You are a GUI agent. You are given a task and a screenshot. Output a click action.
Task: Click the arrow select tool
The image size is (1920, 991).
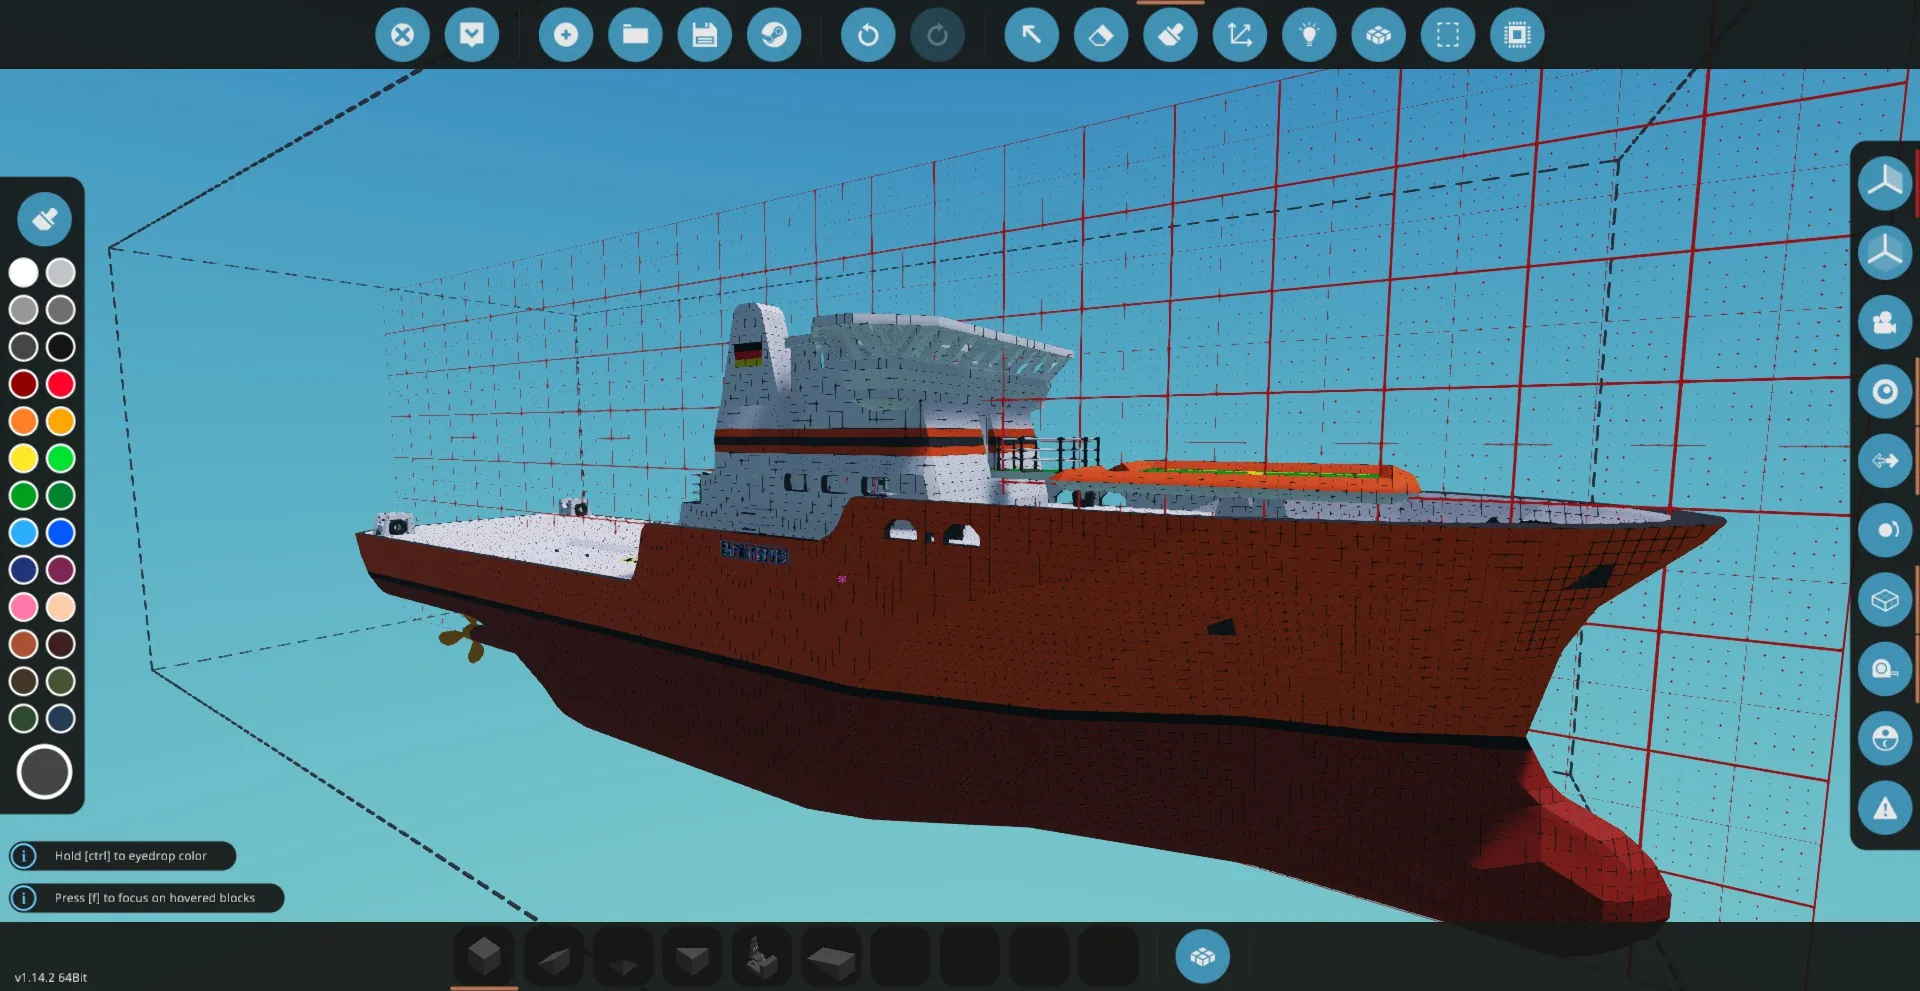point(1031,35)
